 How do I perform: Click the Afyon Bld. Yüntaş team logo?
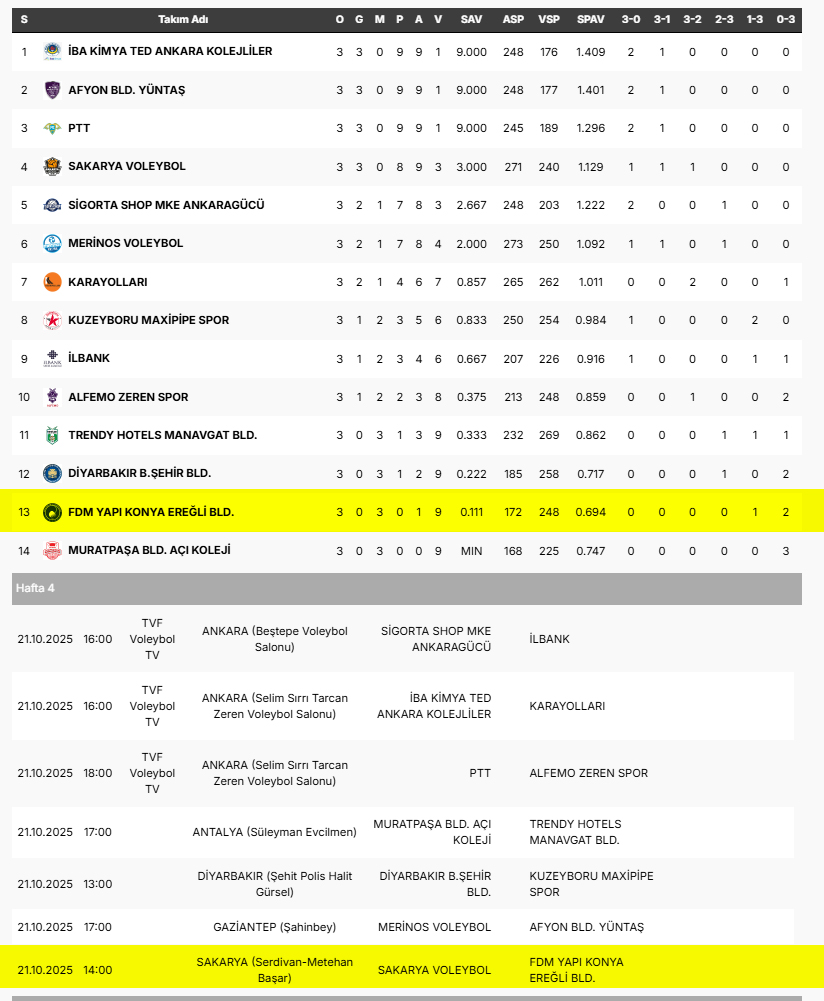click(x=52, y=90)
